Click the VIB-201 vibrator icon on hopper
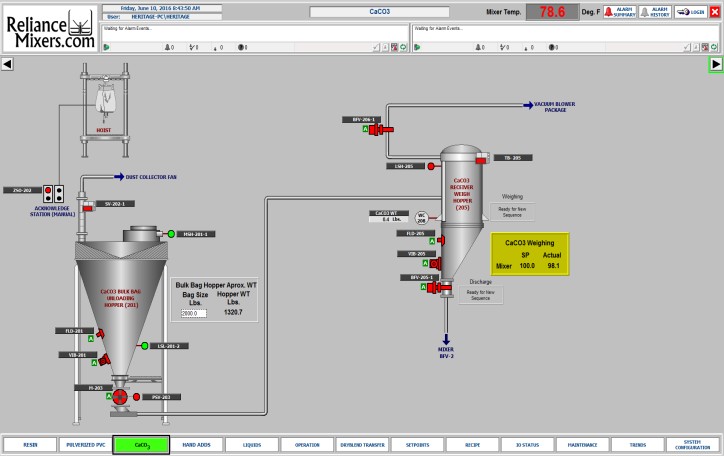This screenshot has width=724, height=456. click(x=102, y=358)
